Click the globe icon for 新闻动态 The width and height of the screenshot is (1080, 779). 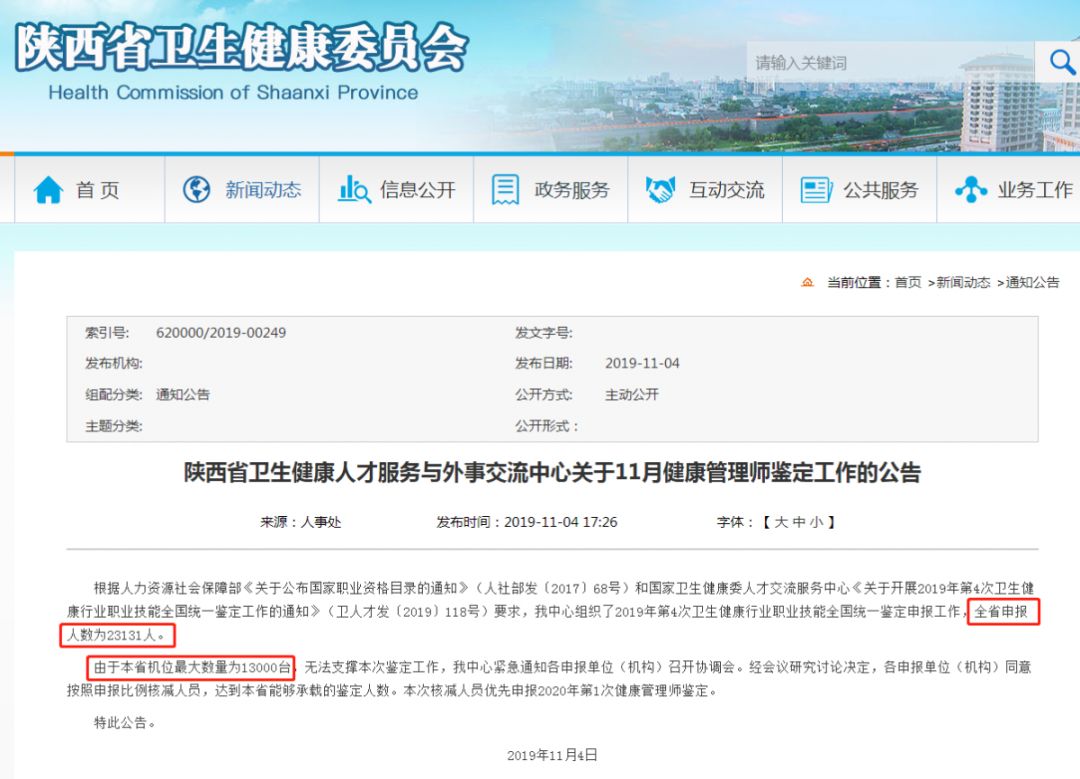(196, 189)
